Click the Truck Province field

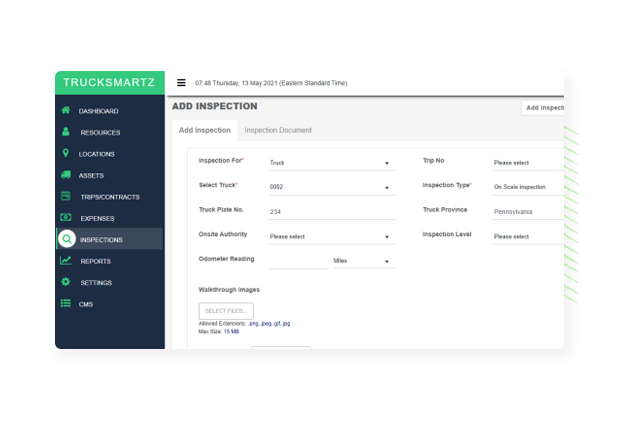(x=528, y=212)
